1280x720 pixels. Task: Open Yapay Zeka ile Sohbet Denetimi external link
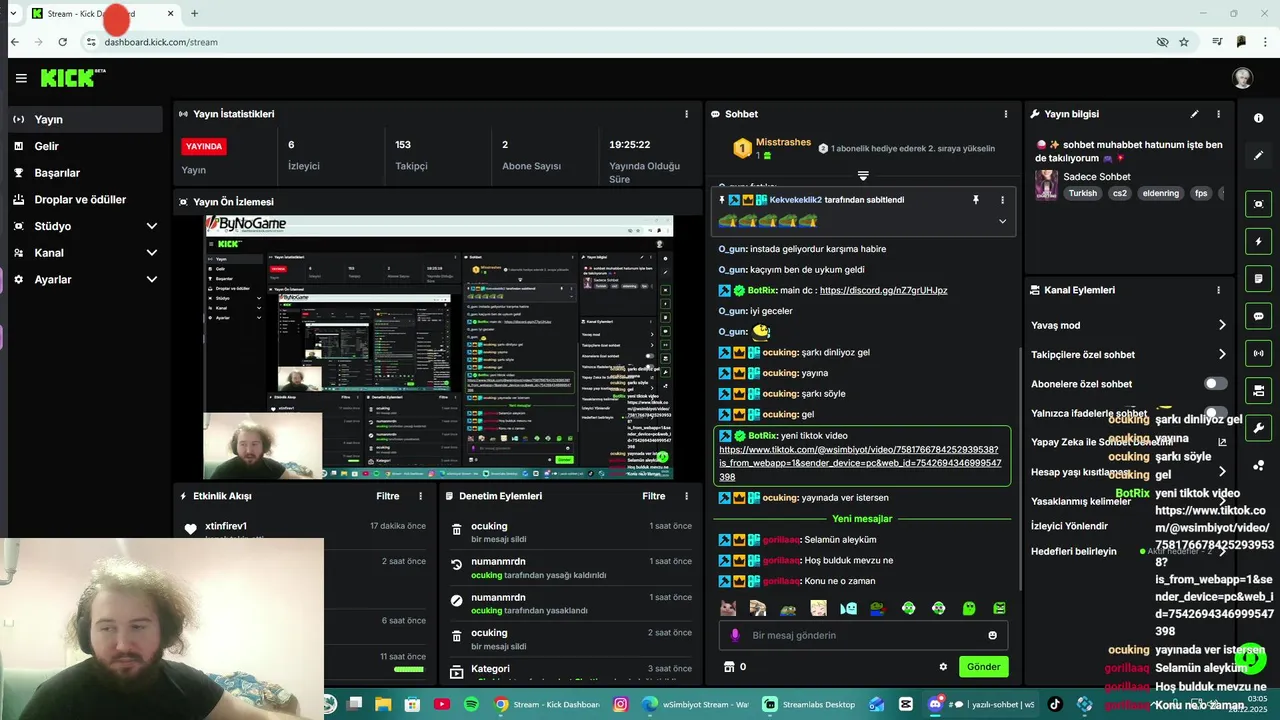pos(1221,442)
